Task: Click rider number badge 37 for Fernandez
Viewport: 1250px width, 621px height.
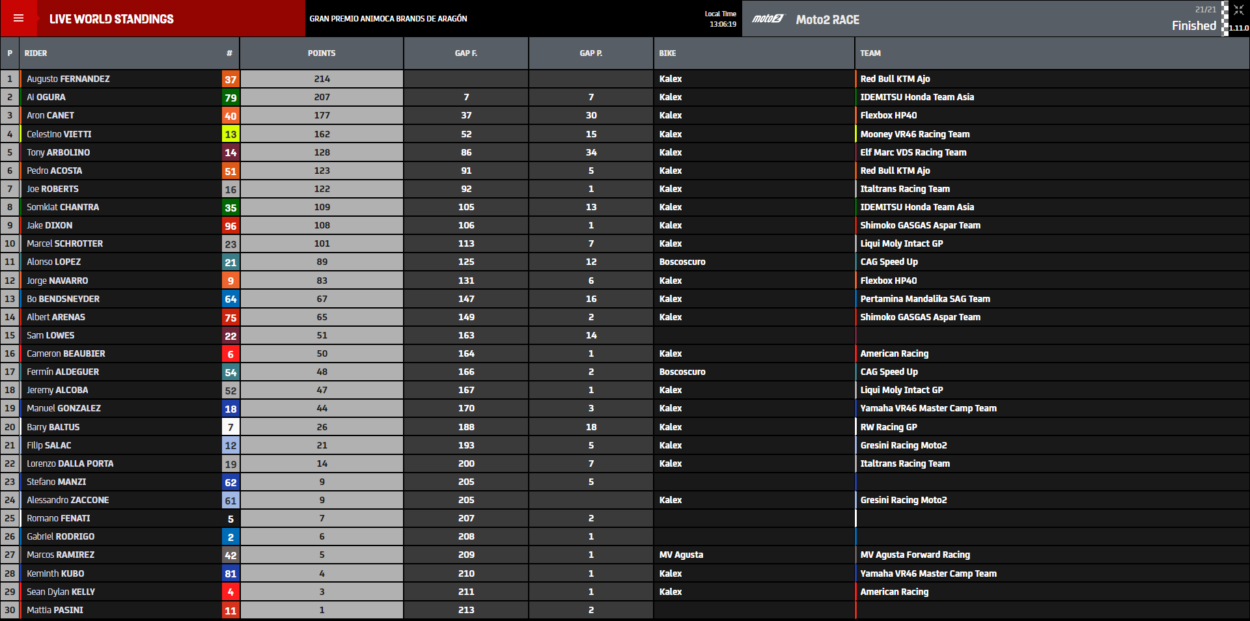Action: 230,79
